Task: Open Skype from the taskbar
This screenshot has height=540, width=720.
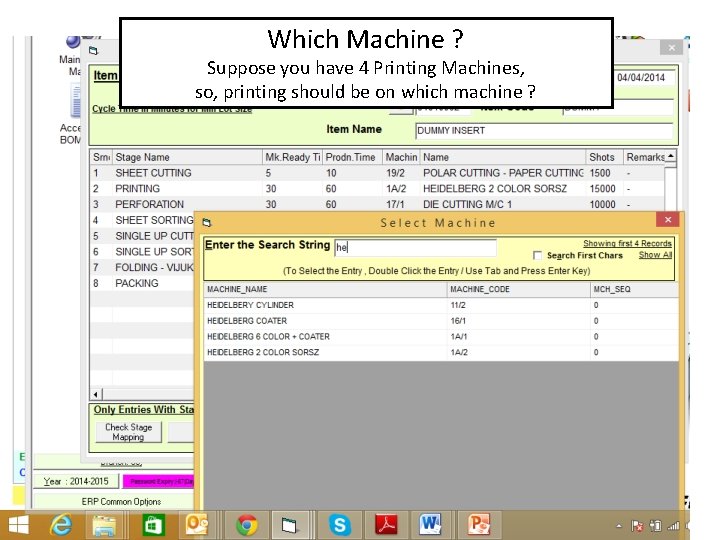Action: pos(340,525)
